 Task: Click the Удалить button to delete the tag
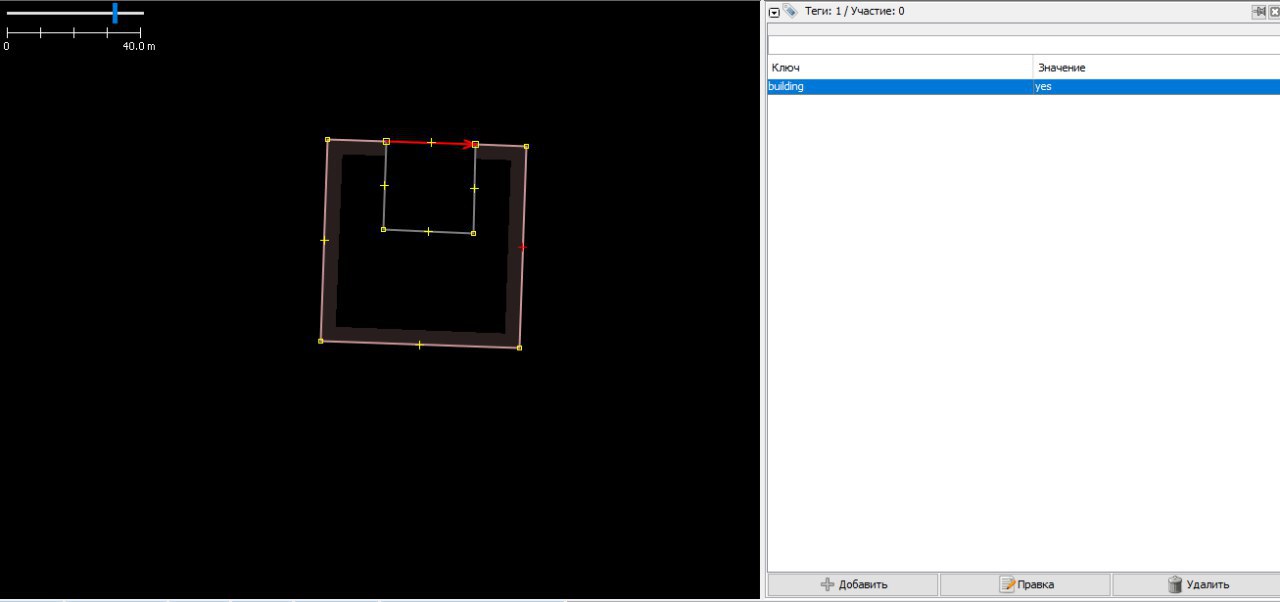point(1197,584)
